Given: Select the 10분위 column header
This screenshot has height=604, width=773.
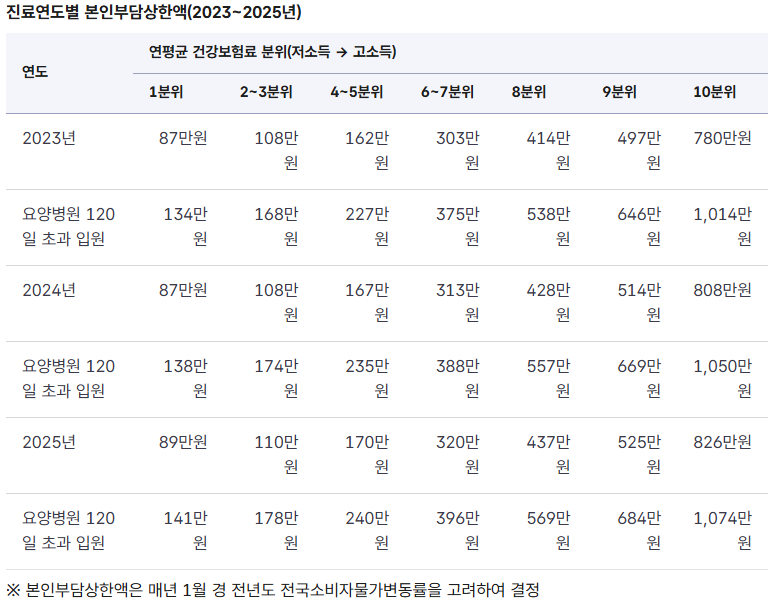Looking at the screenshot, I should (x=714, y=92).
